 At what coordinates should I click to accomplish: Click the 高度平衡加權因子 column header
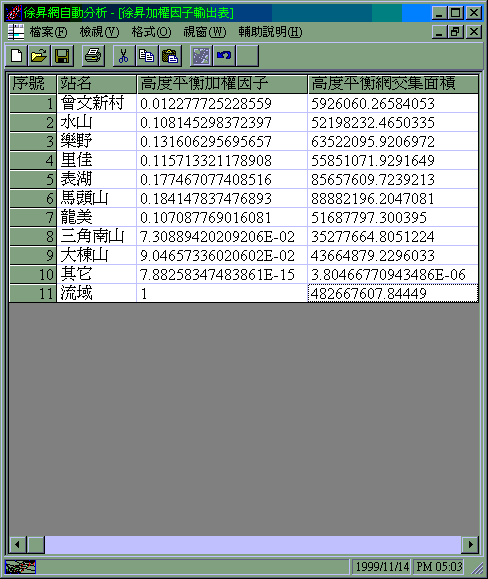point(222,84)
